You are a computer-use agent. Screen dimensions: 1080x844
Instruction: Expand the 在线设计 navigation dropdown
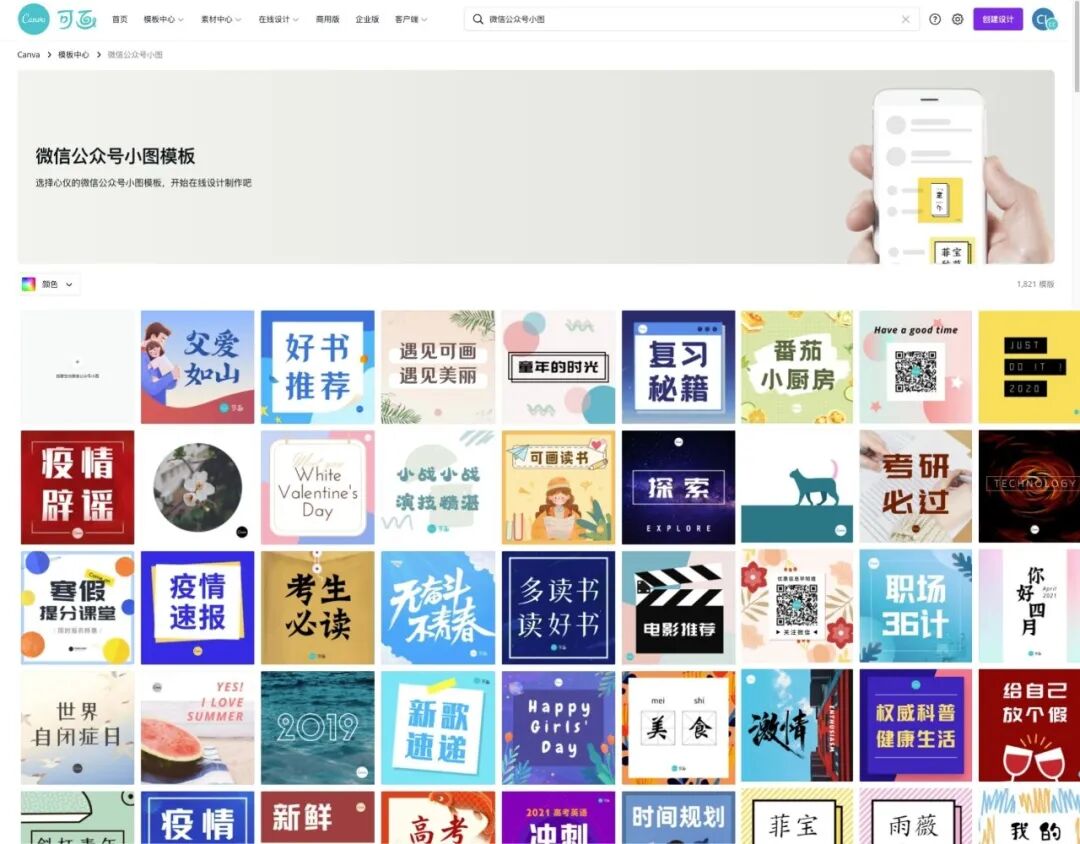tap(278, 19)
